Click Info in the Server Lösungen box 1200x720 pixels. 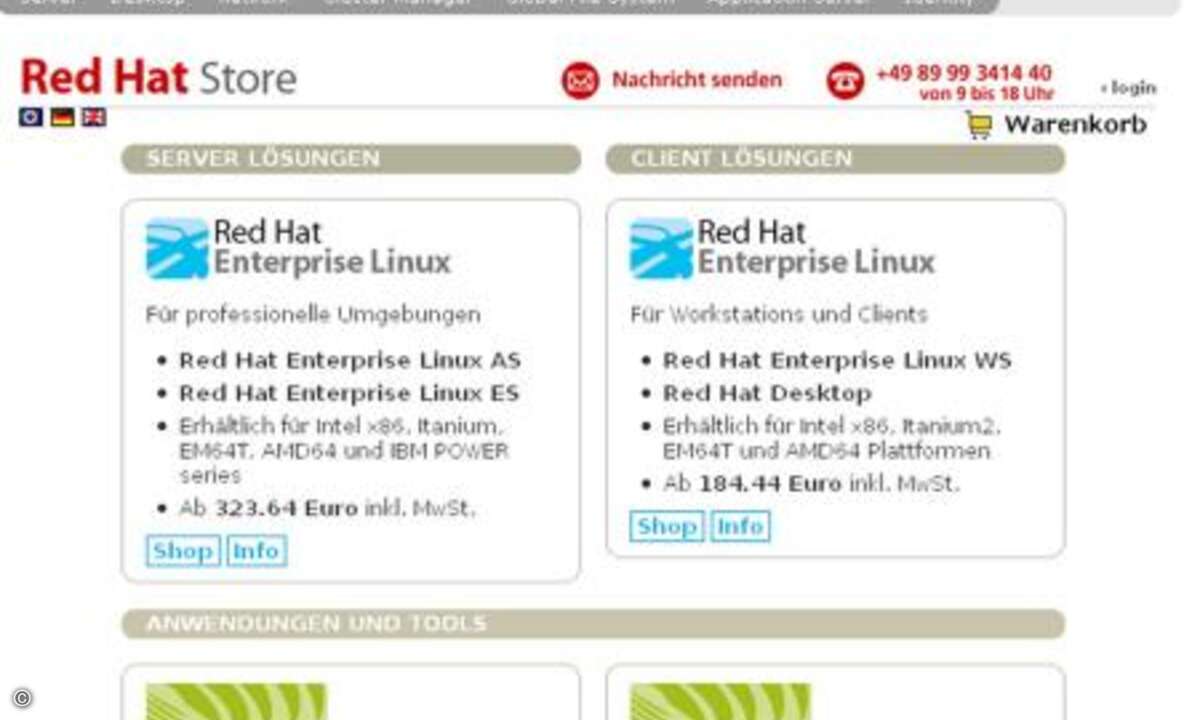click(256, 551)
